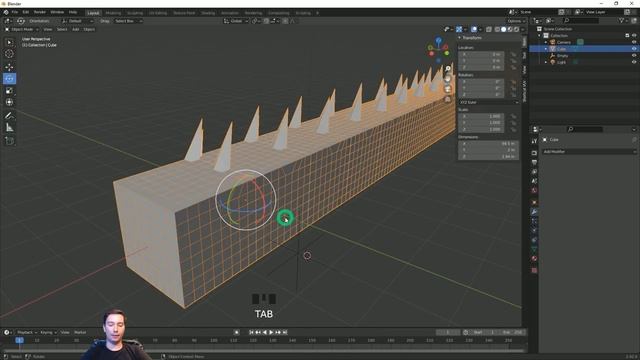Viewport: 640px width, 360px height.
Task: Open the XYZ Euler rotation mode dropdown
Action: 489,102
